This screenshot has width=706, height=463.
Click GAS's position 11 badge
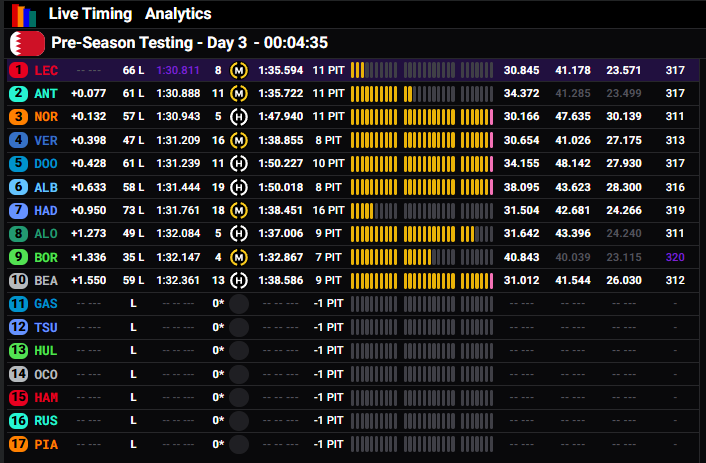coord(18,304)
